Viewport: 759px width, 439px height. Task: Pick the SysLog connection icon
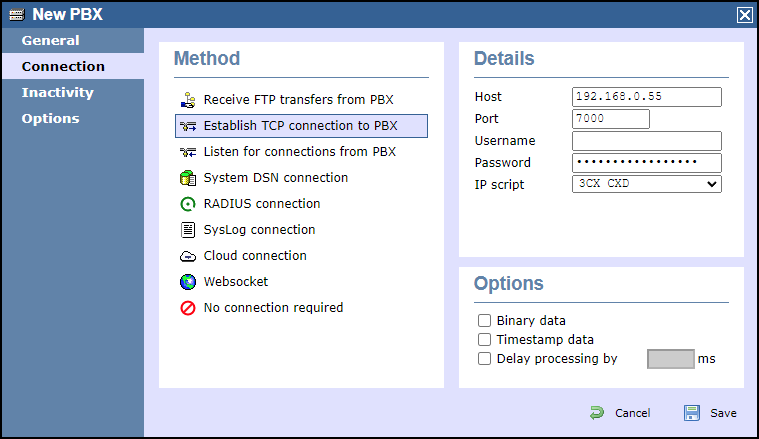(187, 230)
